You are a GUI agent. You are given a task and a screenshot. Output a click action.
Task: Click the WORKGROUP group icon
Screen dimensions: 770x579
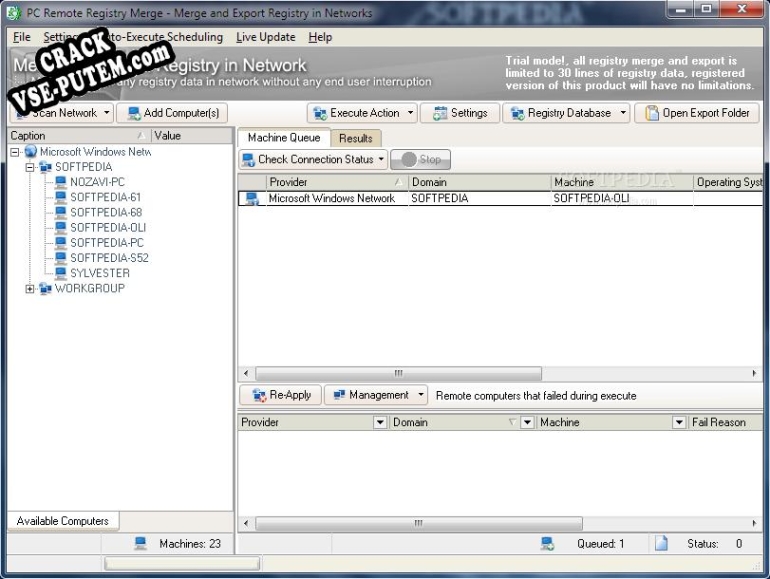click(x=46, y=288)
